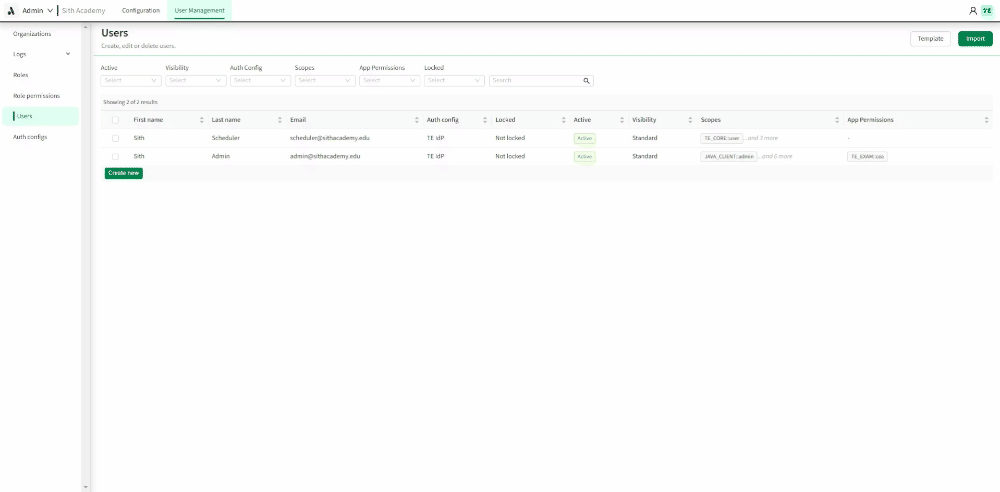The image size is (1000, 492).
Task: Click Last name cell Scheduler
Action: (x=226, y=138)
